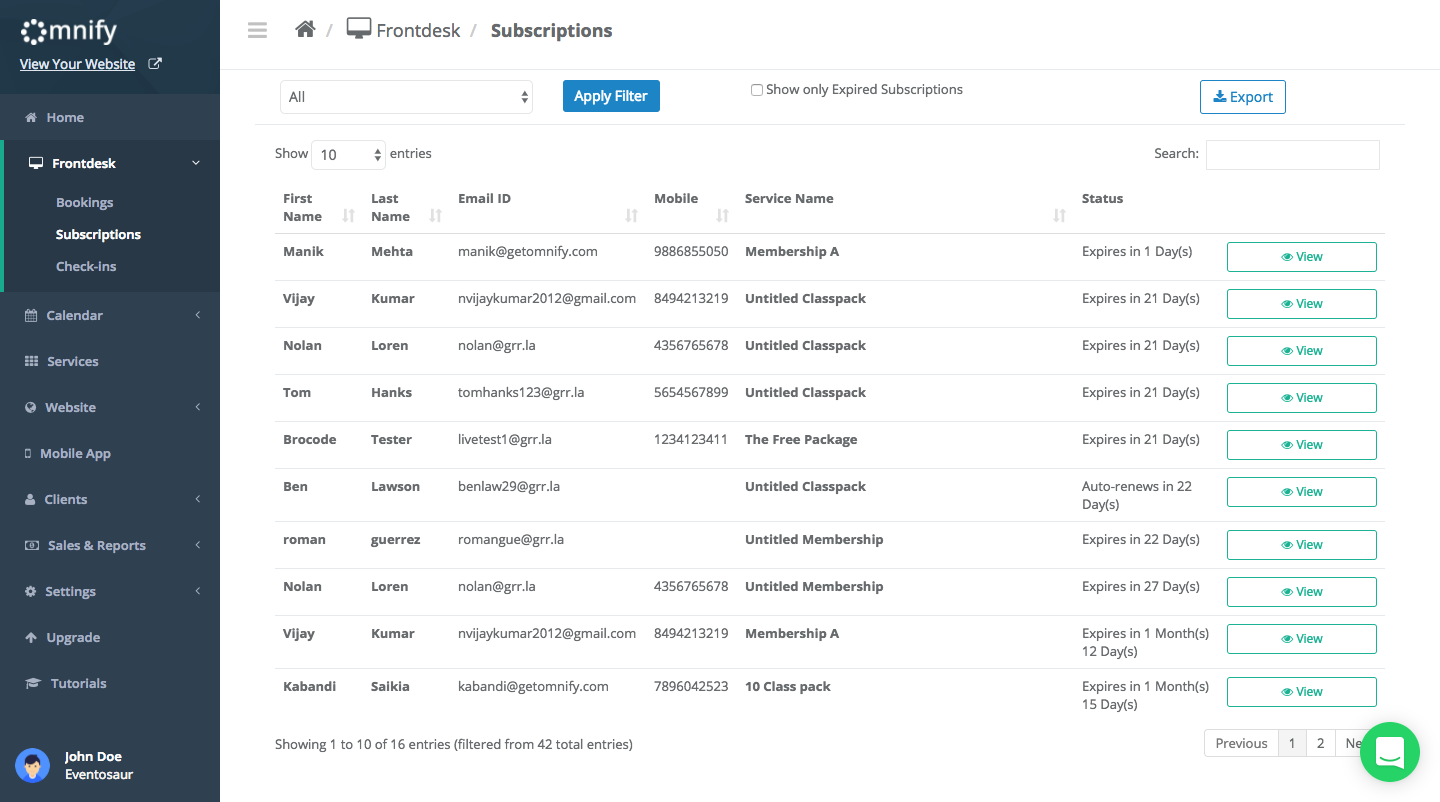
Task: Click the Website globe icon in sidebar
Action: (30, 407)
